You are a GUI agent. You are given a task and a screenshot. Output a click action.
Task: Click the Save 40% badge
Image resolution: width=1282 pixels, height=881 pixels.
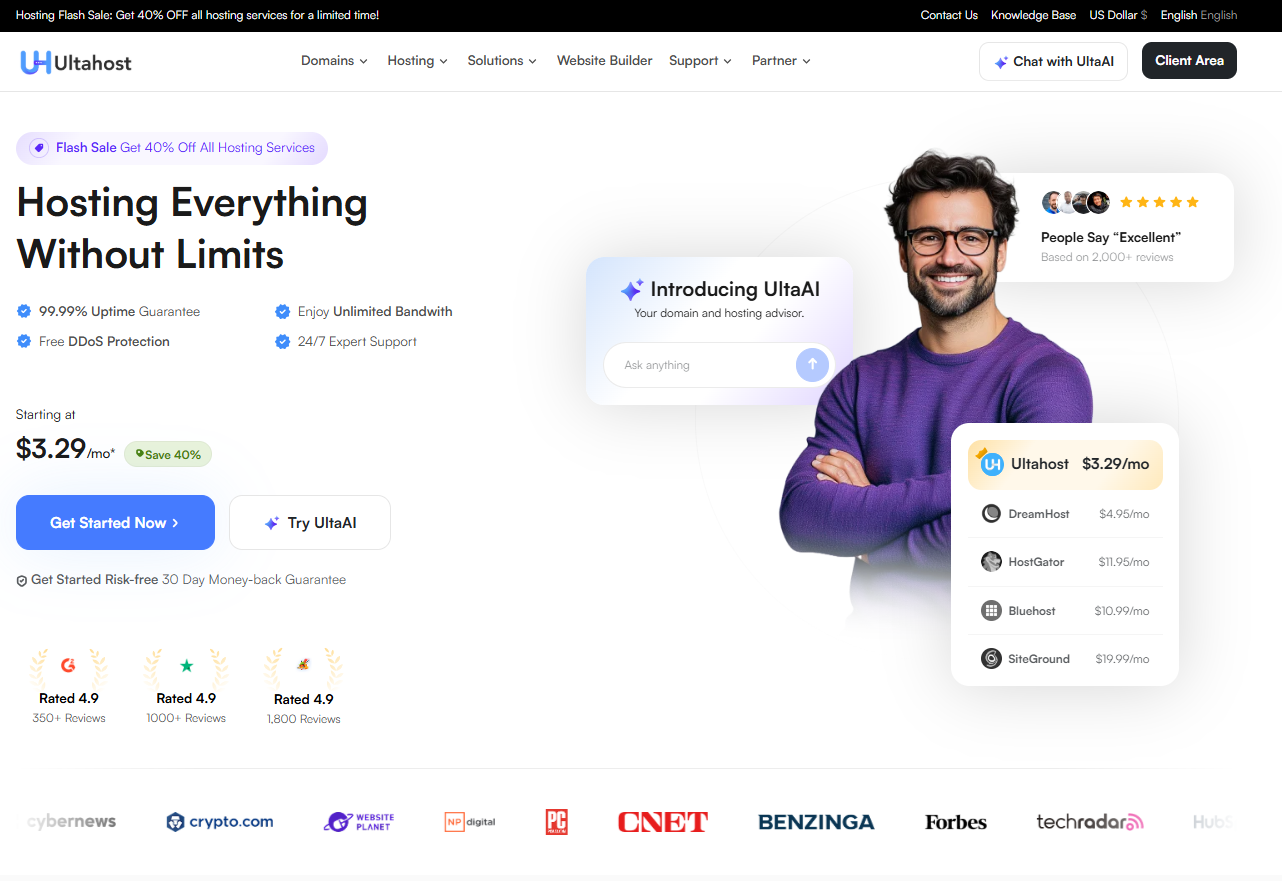point(168,455)
